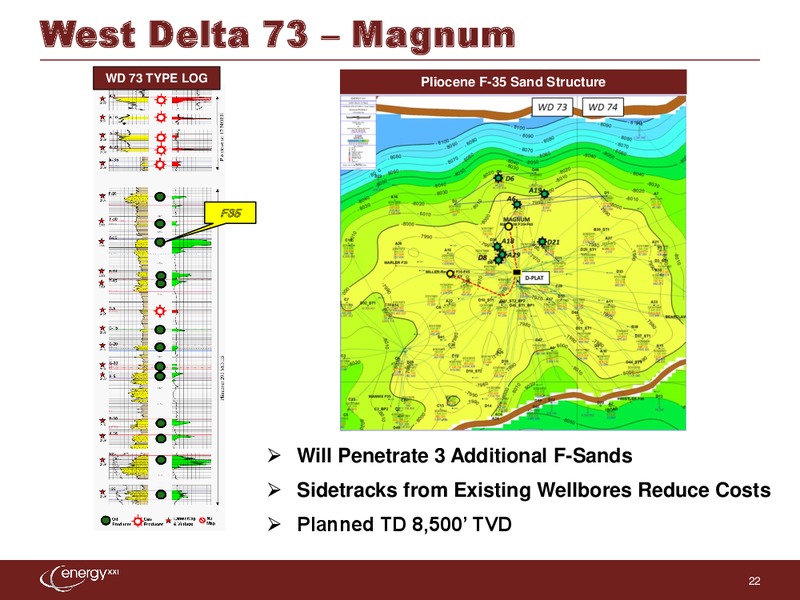Click the Gas Producer legend icon
The width and height of the screenshot is (800, 600).
pyautogui.click(x=138, y=521)
